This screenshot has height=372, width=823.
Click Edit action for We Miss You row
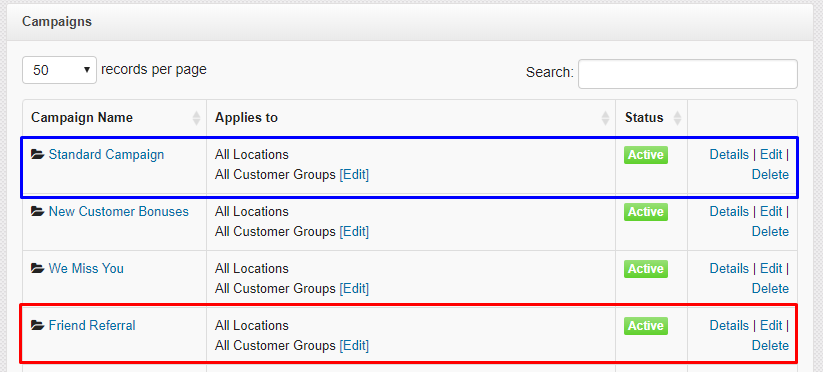click(771, 269)
